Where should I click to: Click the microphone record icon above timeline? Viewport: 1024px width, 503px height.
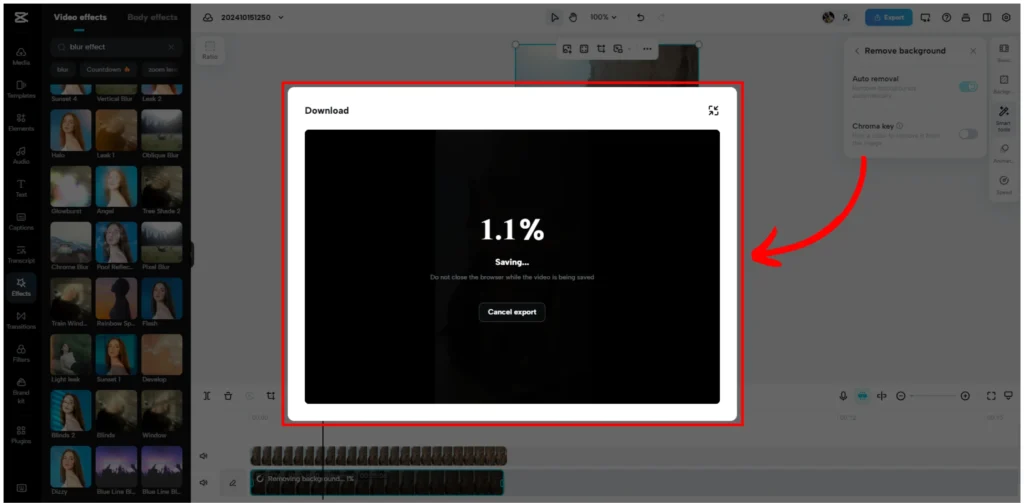(843, 396)
